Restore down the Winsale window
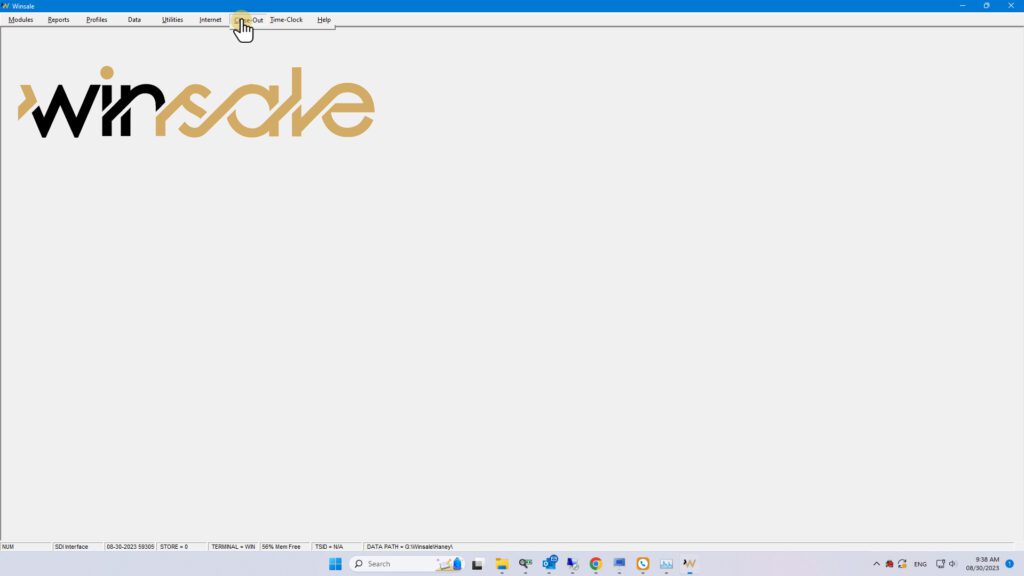1024x576 pixels. tap(987, 6)
